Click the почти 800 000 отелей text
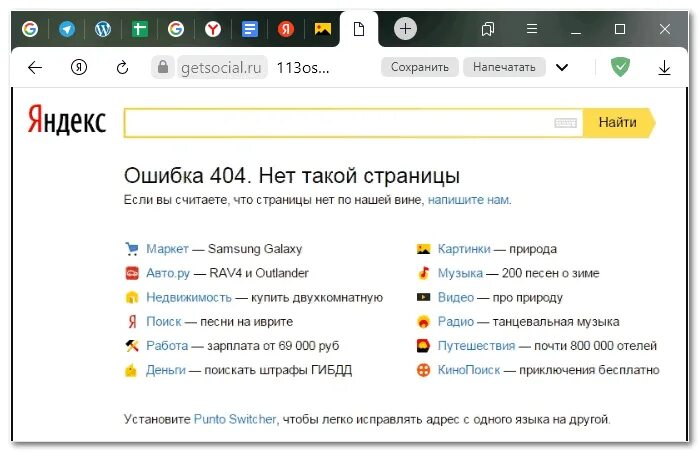 click(x=596, y=345)
